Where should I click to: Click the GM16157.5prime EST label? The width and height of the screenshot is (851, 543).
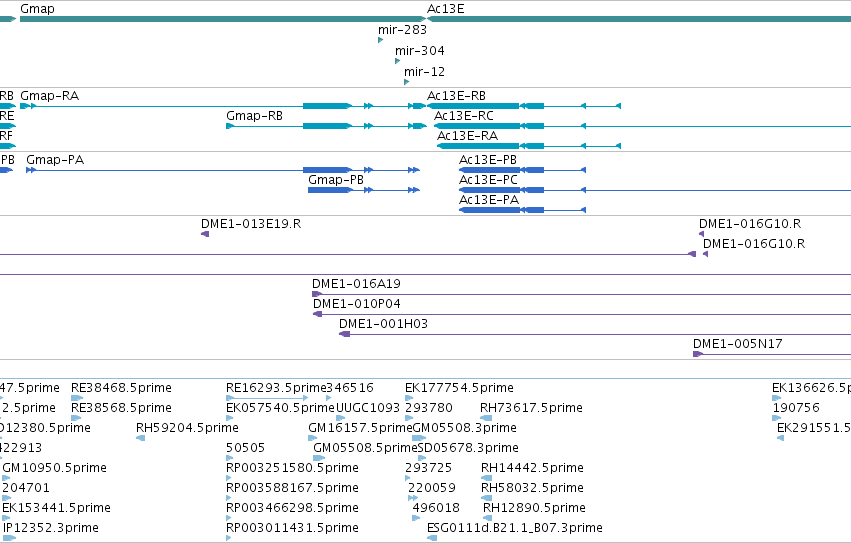pos(360,428)
